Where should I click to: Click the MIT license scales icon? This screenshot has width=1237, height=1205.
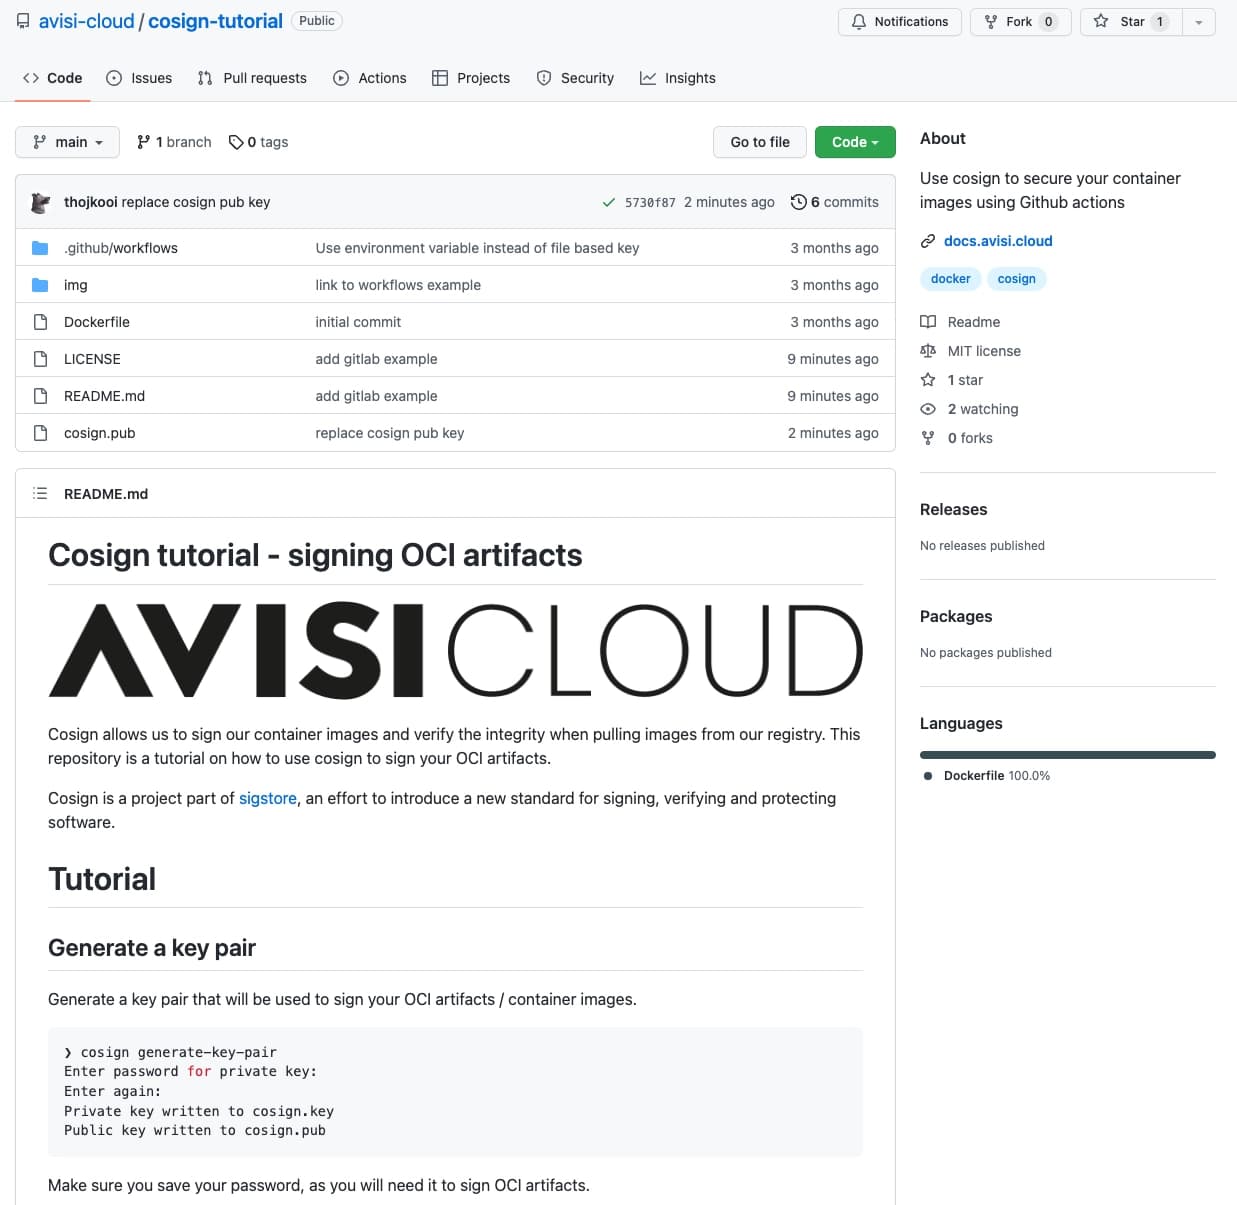tap(929, 350)
